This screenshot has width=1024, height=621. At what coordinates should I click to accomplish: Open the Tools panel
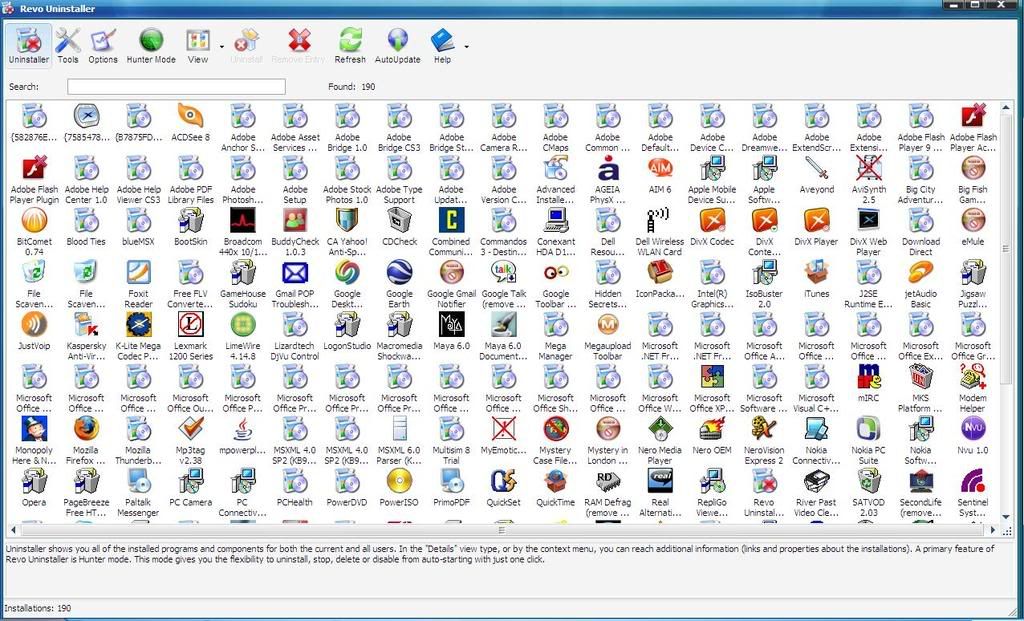[x=68, y=46]
